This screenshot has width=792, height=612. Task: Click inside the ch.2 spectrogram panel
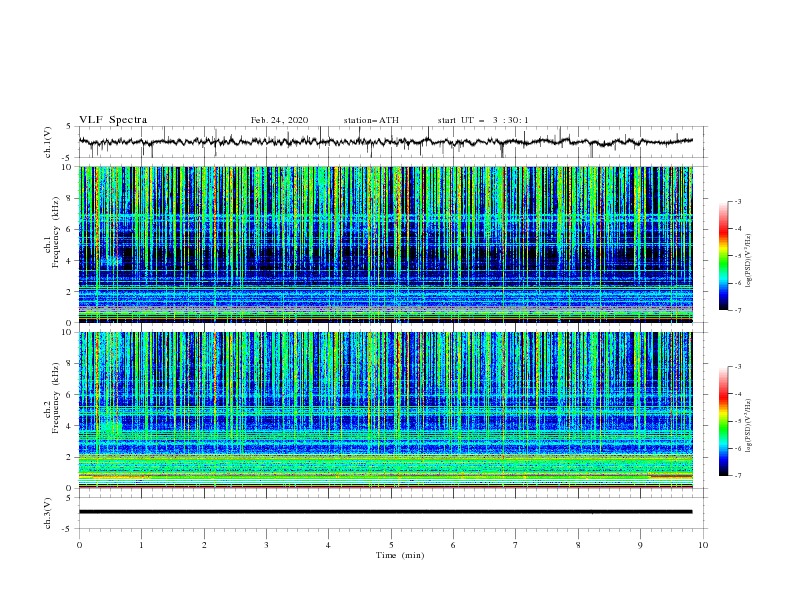pyautogui.click(x=385, y=410)
